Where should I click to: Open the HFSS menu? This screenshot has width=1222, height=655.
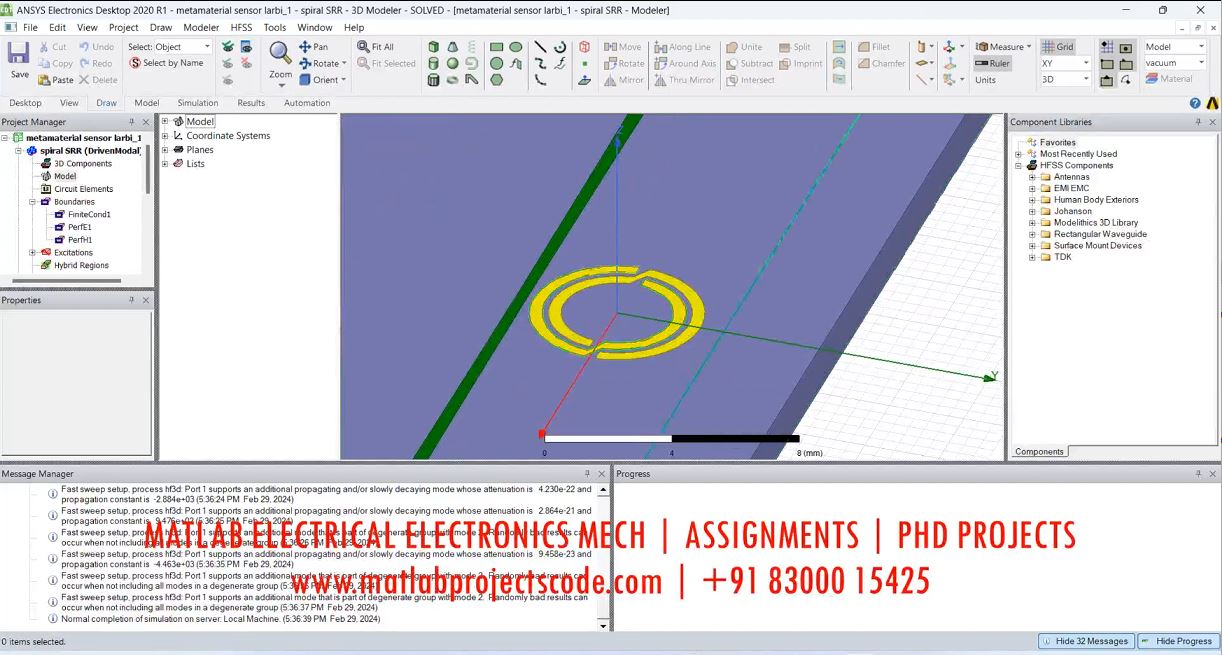coord(241,28)
